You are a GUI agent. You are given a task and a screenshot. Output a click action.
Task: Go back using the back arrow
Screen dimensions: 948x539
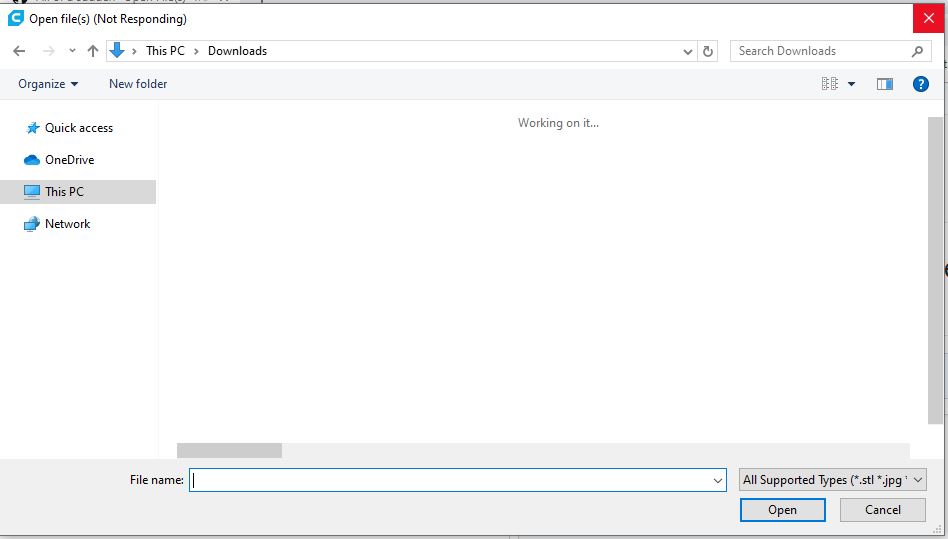pyautogui.click(x=19, y=51)
